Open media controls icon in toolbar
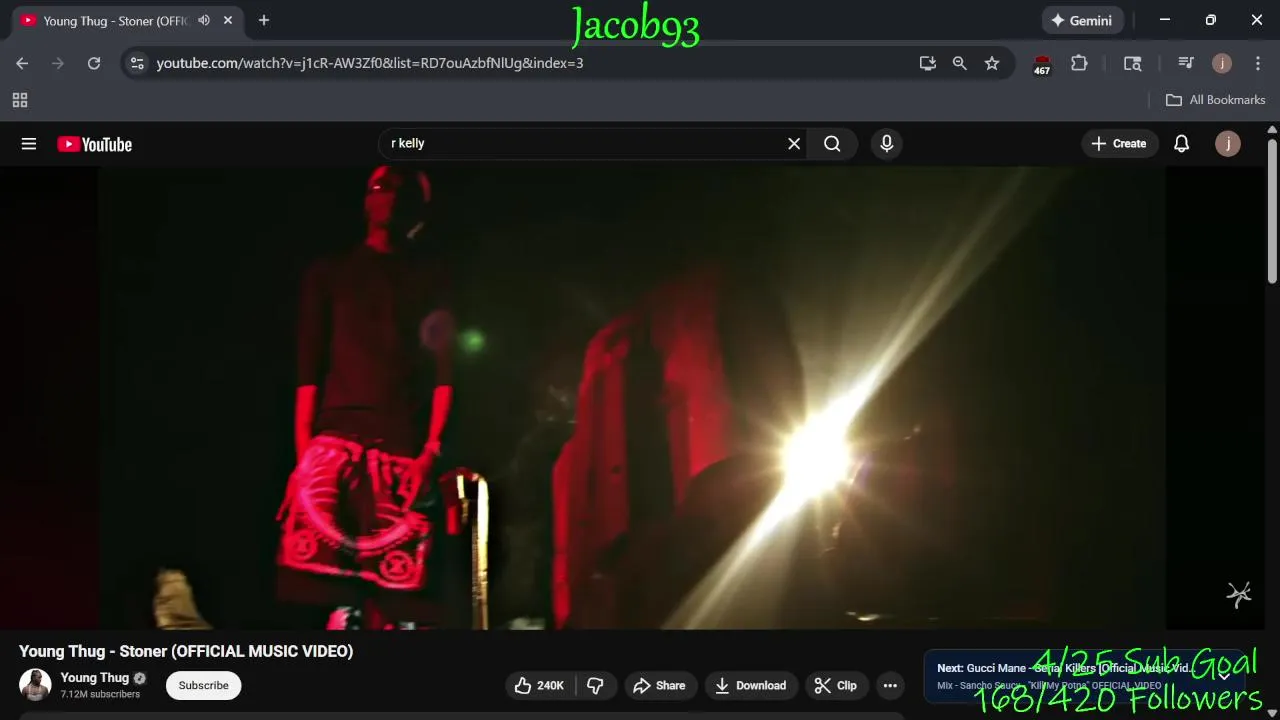The image size is (1280, 720). 1186,63
